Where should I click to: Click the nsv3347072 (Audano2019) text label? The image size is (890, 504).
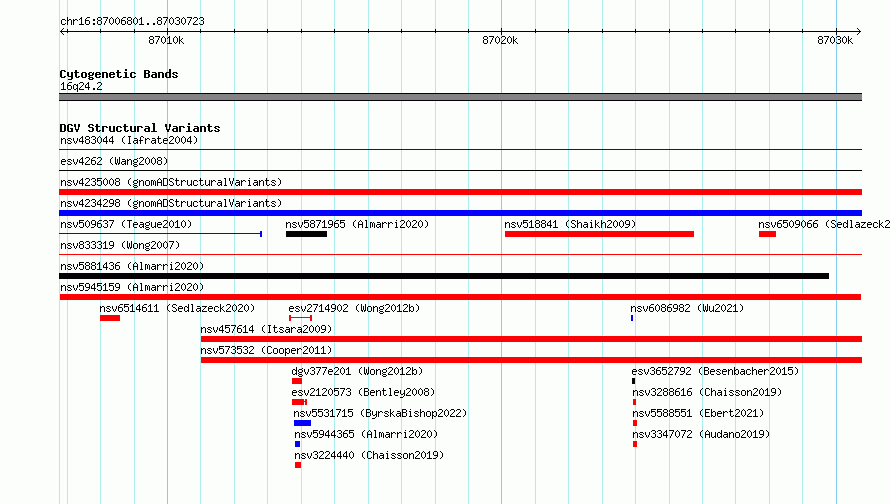701,434
